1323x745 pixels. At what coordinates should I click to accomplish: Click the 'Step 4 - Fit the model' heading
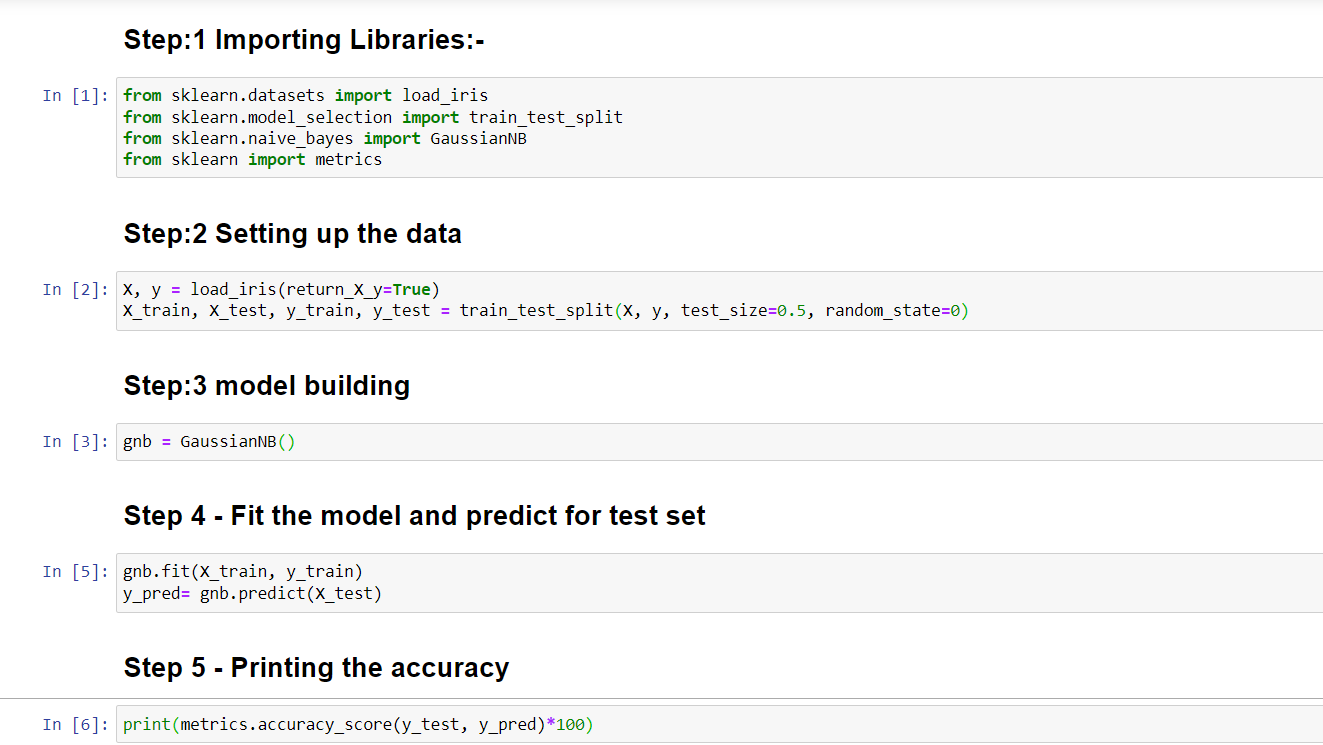(414, 516)
